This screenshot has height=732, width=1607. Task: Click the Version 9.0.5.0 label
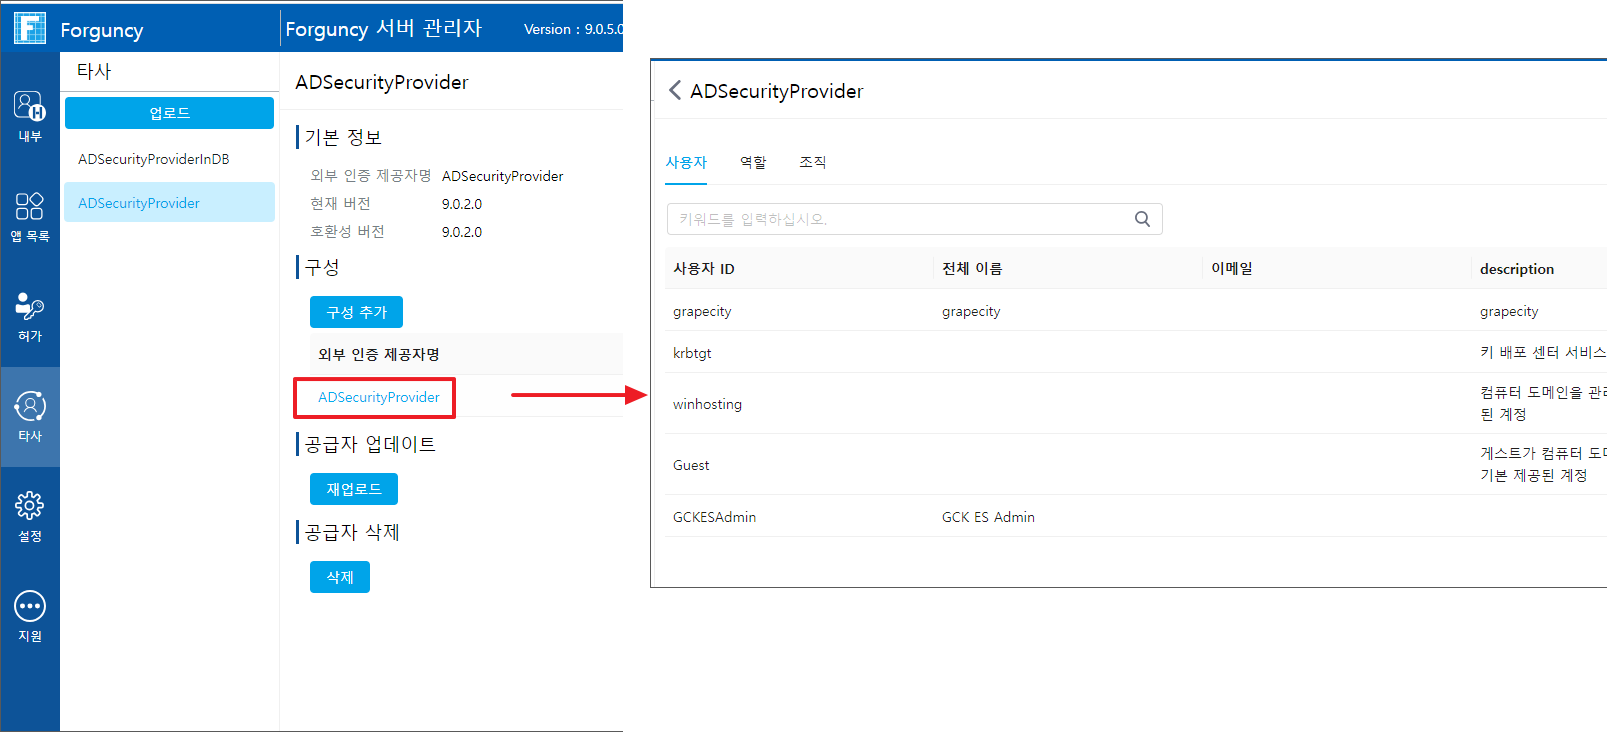click(573, 29)
